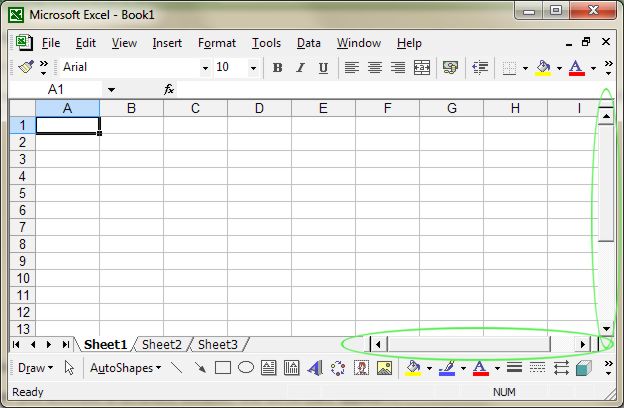624x408 pixels.
Task: Toggle Underline formatting
Action: [x=323, y=68]
